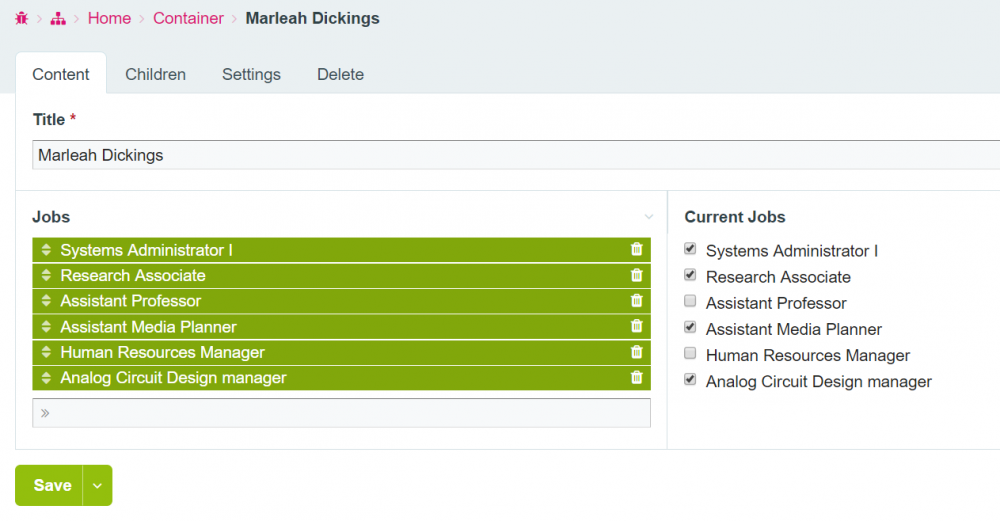Click trash icon for Assistant Professor
The image size is (1000, 521).
(636, 300)
